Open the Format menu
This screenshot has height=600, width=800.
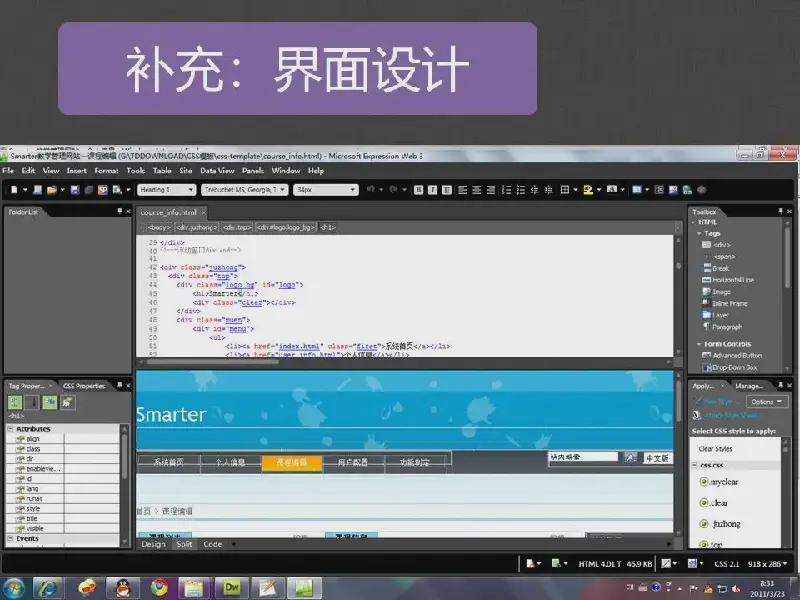[x=106, y=170]
